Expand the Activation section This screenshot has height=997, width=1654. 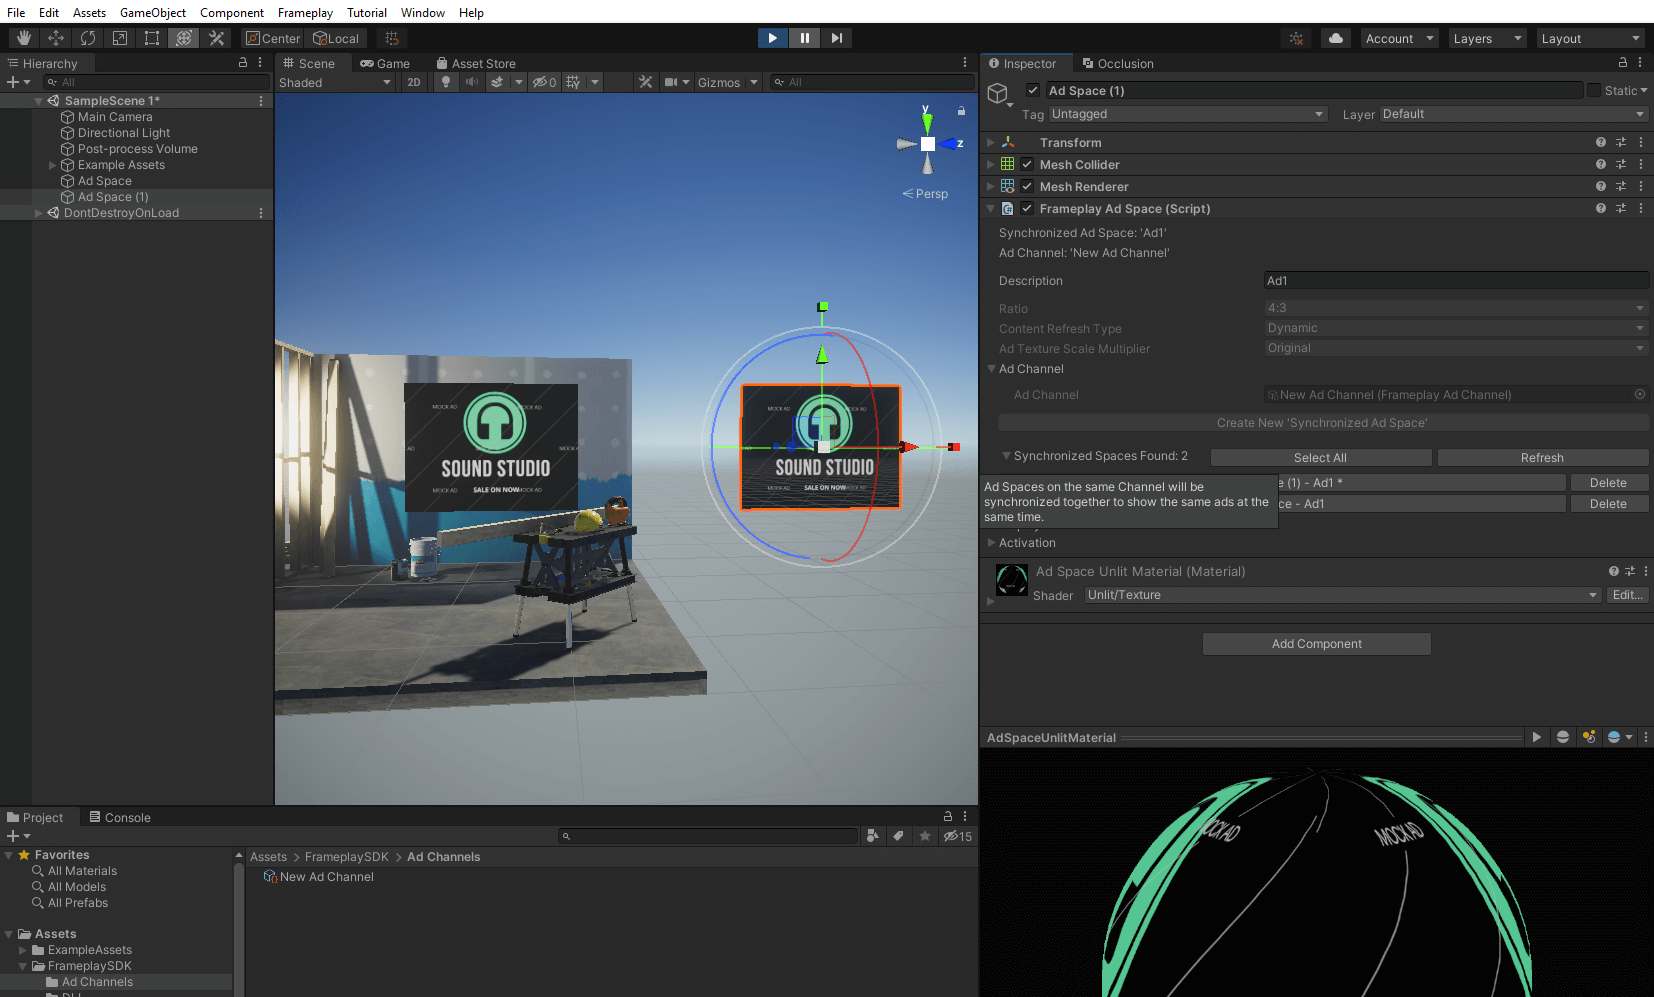click(992, 542)
